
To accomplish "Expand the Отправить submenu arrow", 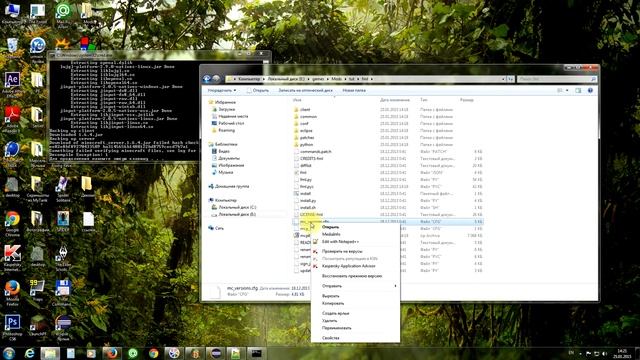I will (x=395, y=286).
